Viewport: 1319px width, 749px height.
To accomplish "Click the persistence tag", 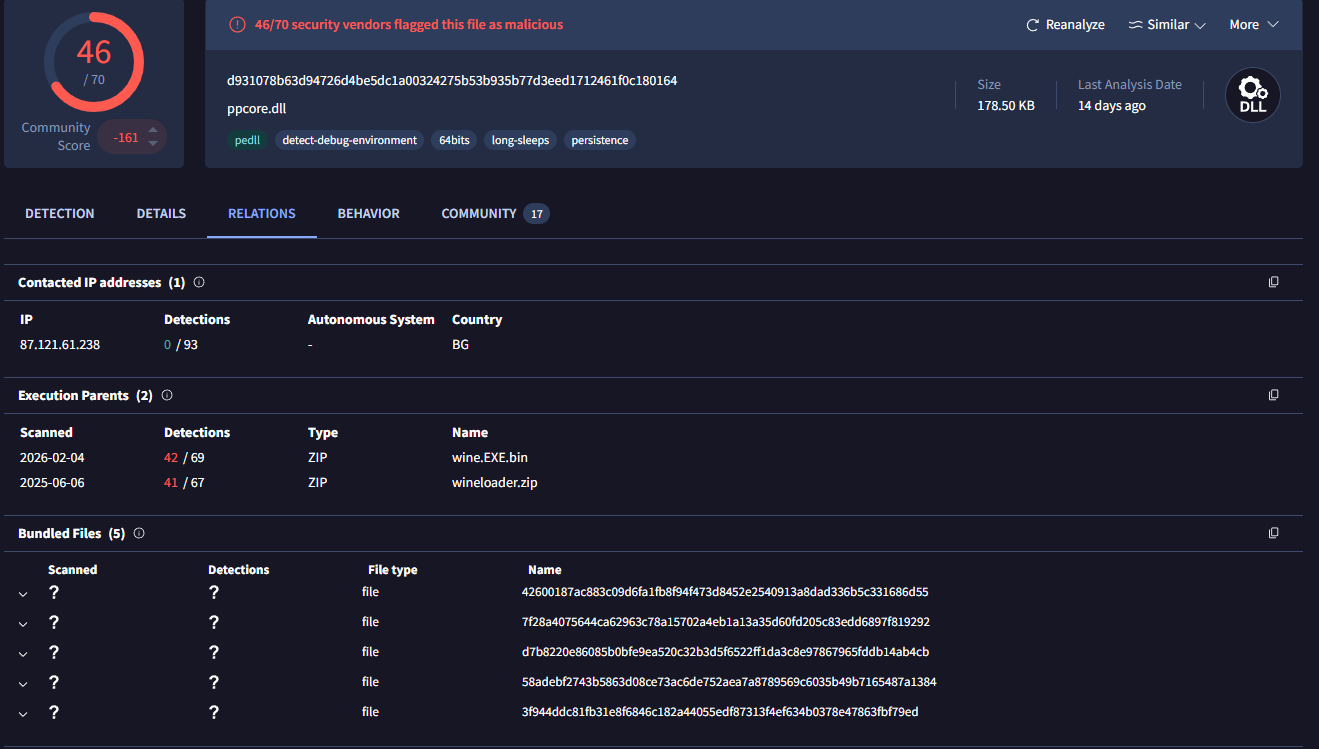I will (x=600, y=141).
